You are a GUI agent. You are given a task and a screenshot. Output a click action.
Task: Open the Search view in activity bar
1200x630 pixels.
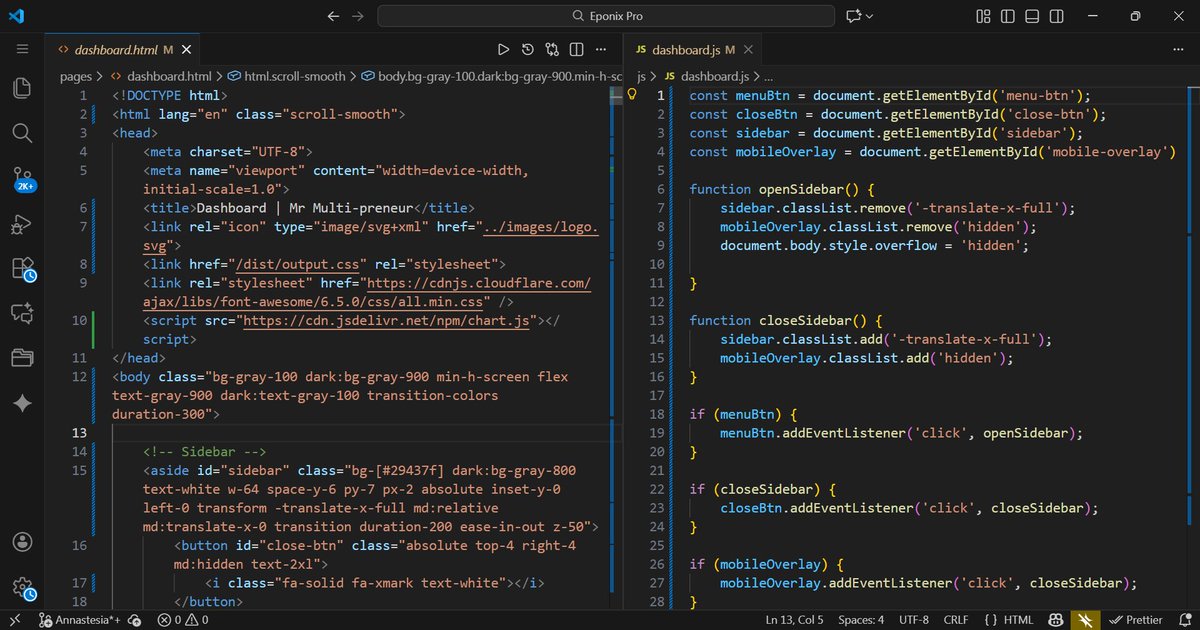point(22,133)
